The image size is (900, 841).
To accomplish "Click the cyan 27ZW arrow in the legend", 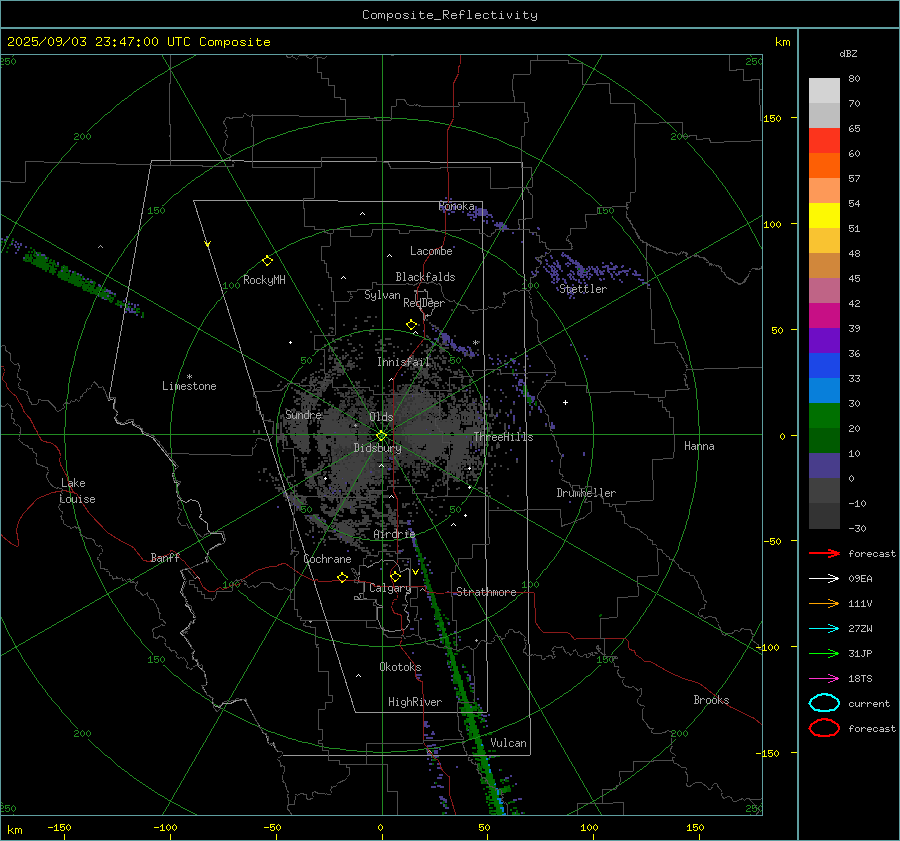I will [824, 628].
